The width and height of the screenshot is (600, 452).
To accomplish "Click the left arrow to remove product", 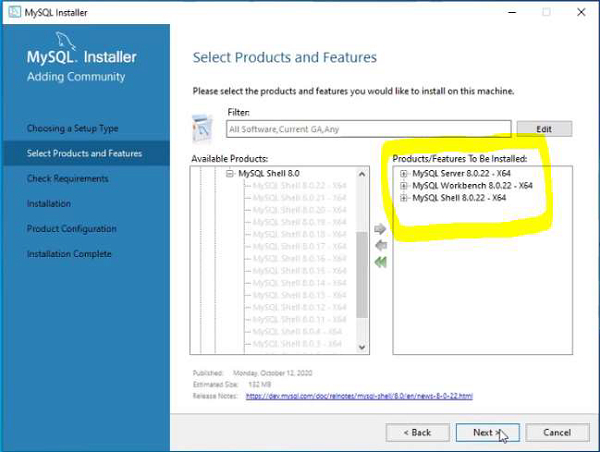I will click(381, 245).
